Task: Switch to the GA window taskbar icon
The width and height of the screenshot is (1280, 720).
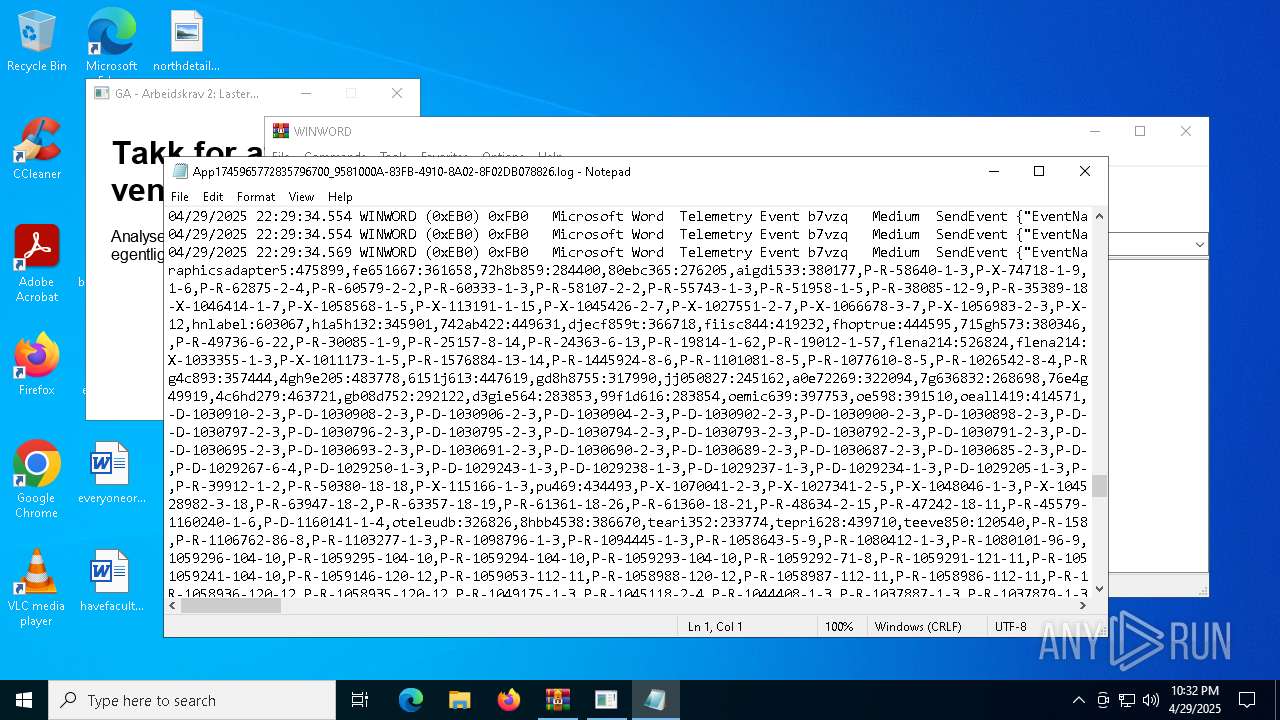Action: click(x=606, y=700)
